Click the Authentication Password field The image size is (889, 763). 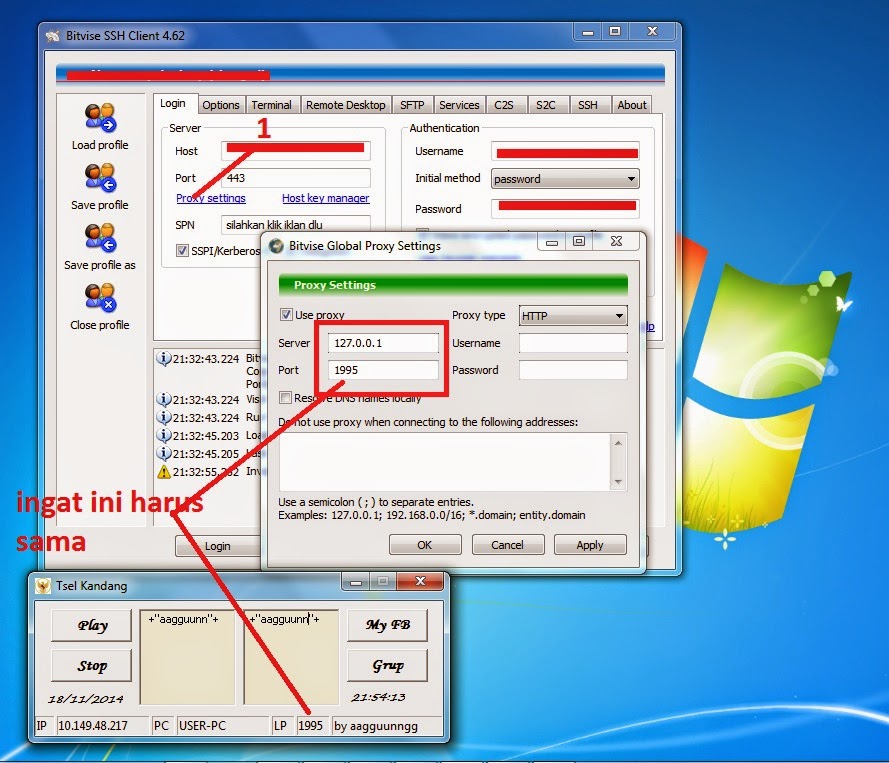pyautogui.click(x=565, y=209)
